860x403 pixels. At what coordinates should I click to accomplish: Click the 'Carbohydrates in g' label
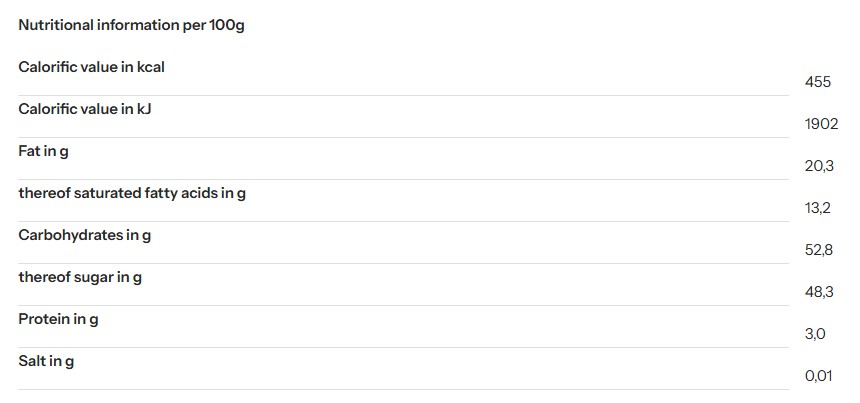[84, 235]
